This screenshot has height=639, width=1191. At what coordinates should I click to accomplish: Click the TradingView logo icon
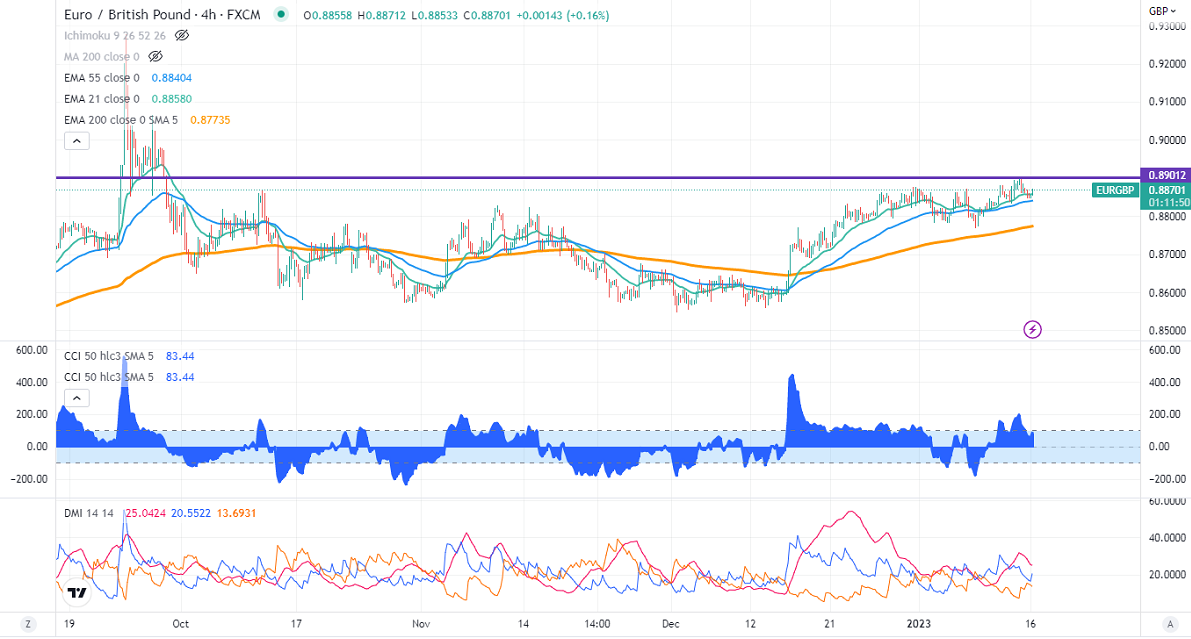pos(77,593)
